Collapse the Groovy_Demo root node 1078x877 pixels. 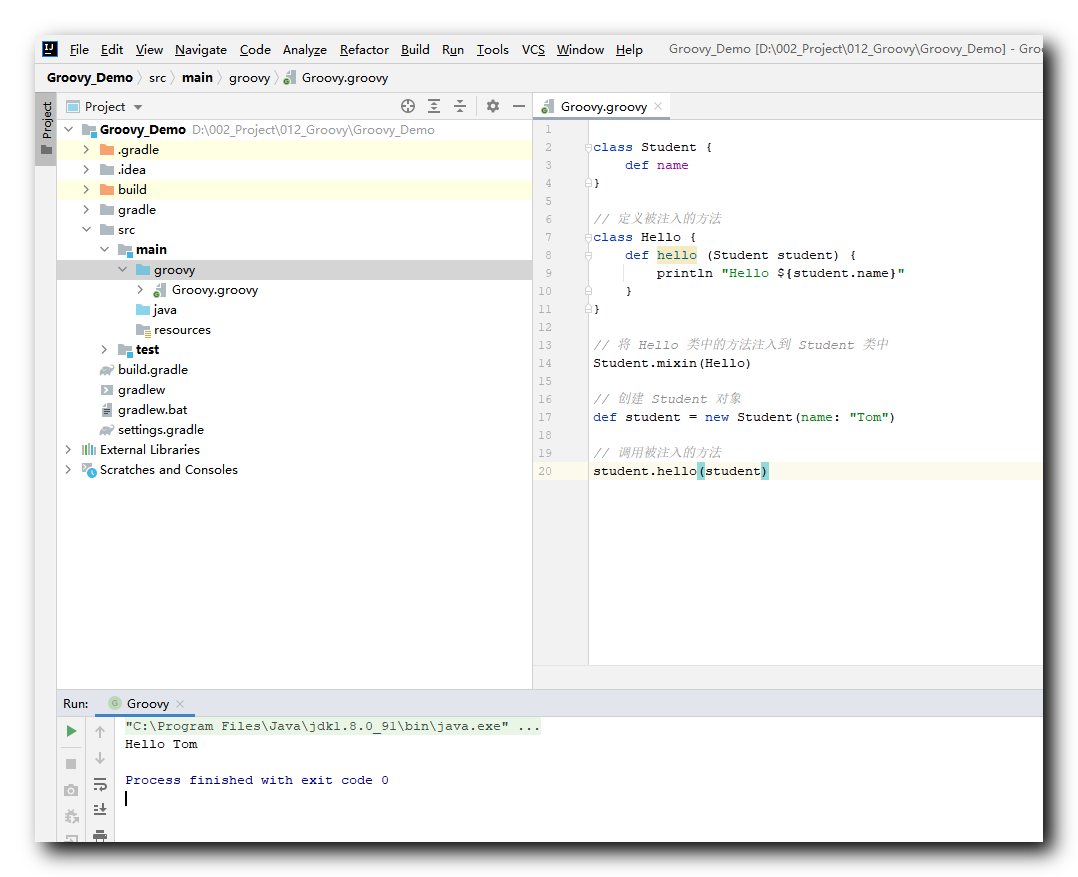point(69,129)
